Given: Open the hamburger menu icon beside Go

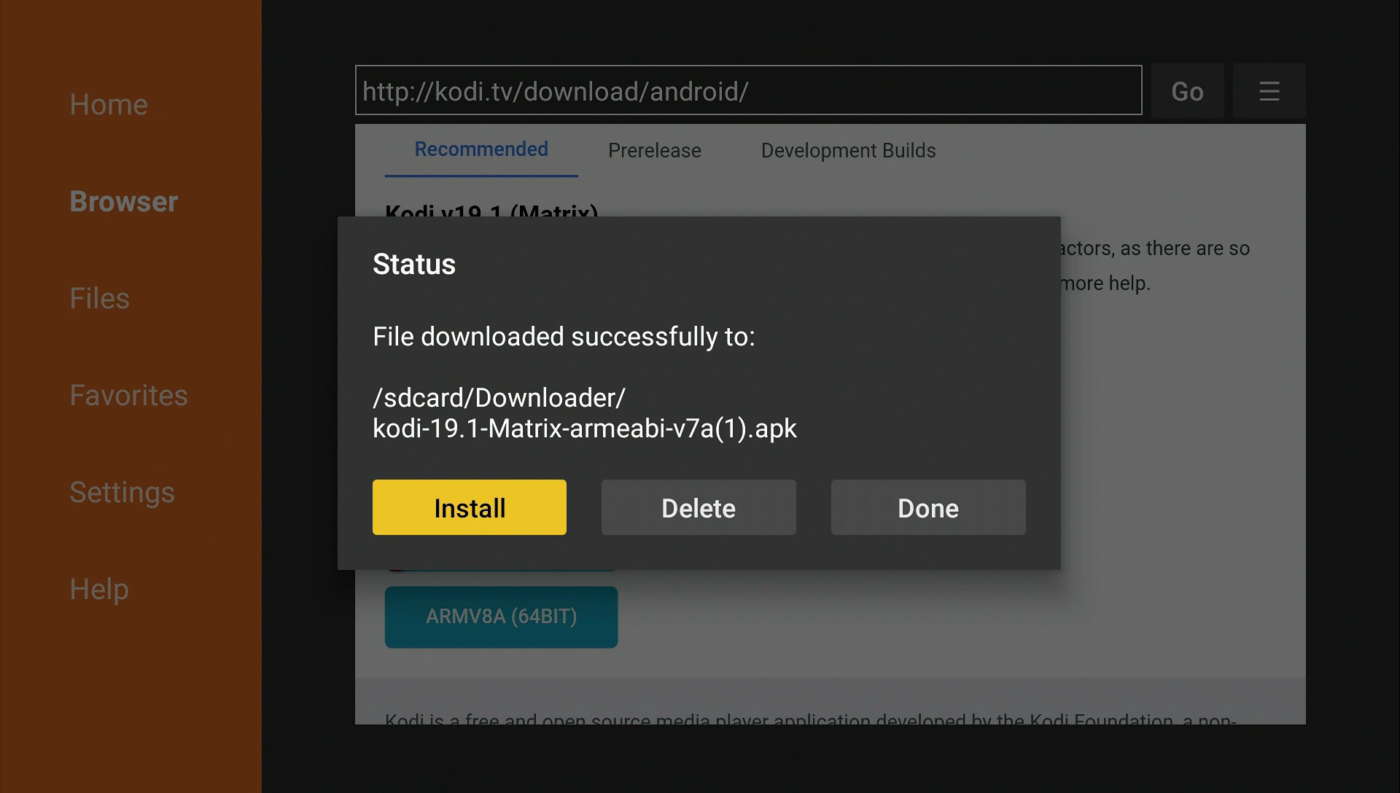Looking at the screenshot, I should pos(1269,91).
